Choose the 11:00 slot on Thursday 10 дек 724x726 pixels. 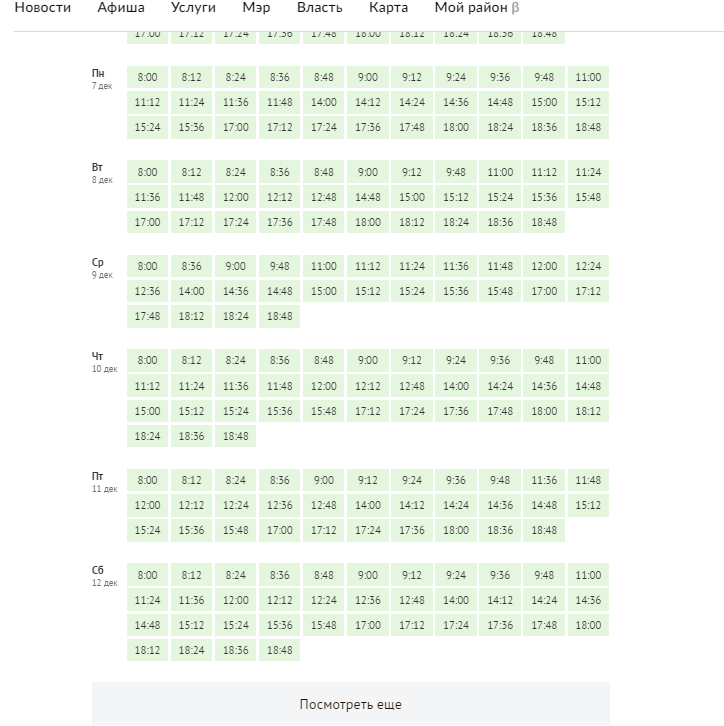(x=588, y=361)
